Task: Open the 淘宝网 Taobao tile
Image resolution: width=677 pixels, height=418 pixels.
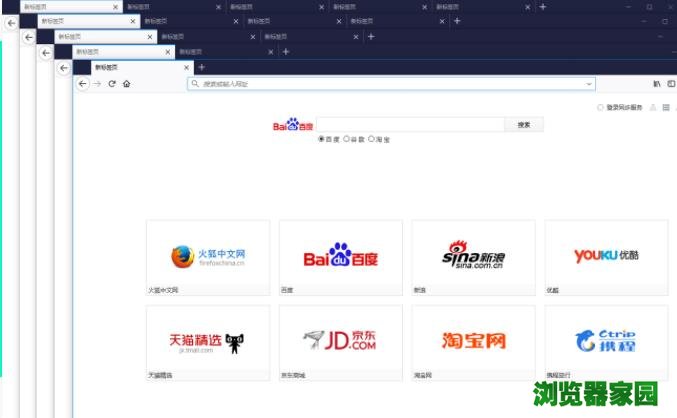Action: tap(473, 341)
